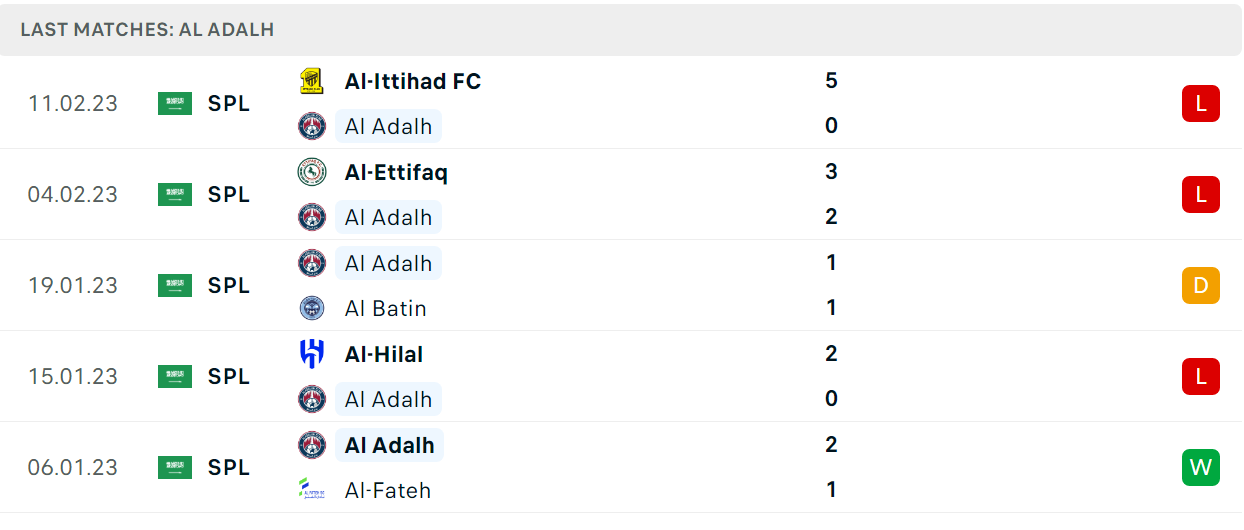Click the Al-Hilal club logo
Image resolution: width=1244 pixels, height=530 pixels.
(x=312, y=354)
